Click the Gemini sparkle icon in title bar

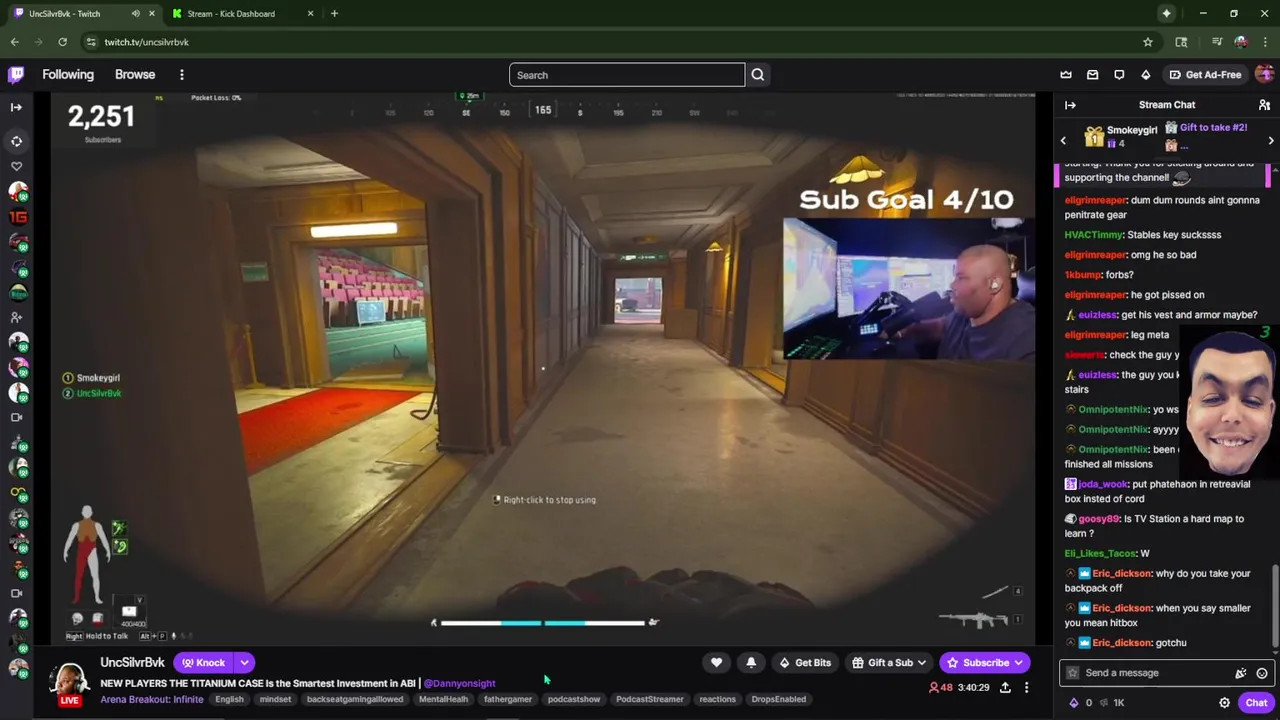point(1166,14)
